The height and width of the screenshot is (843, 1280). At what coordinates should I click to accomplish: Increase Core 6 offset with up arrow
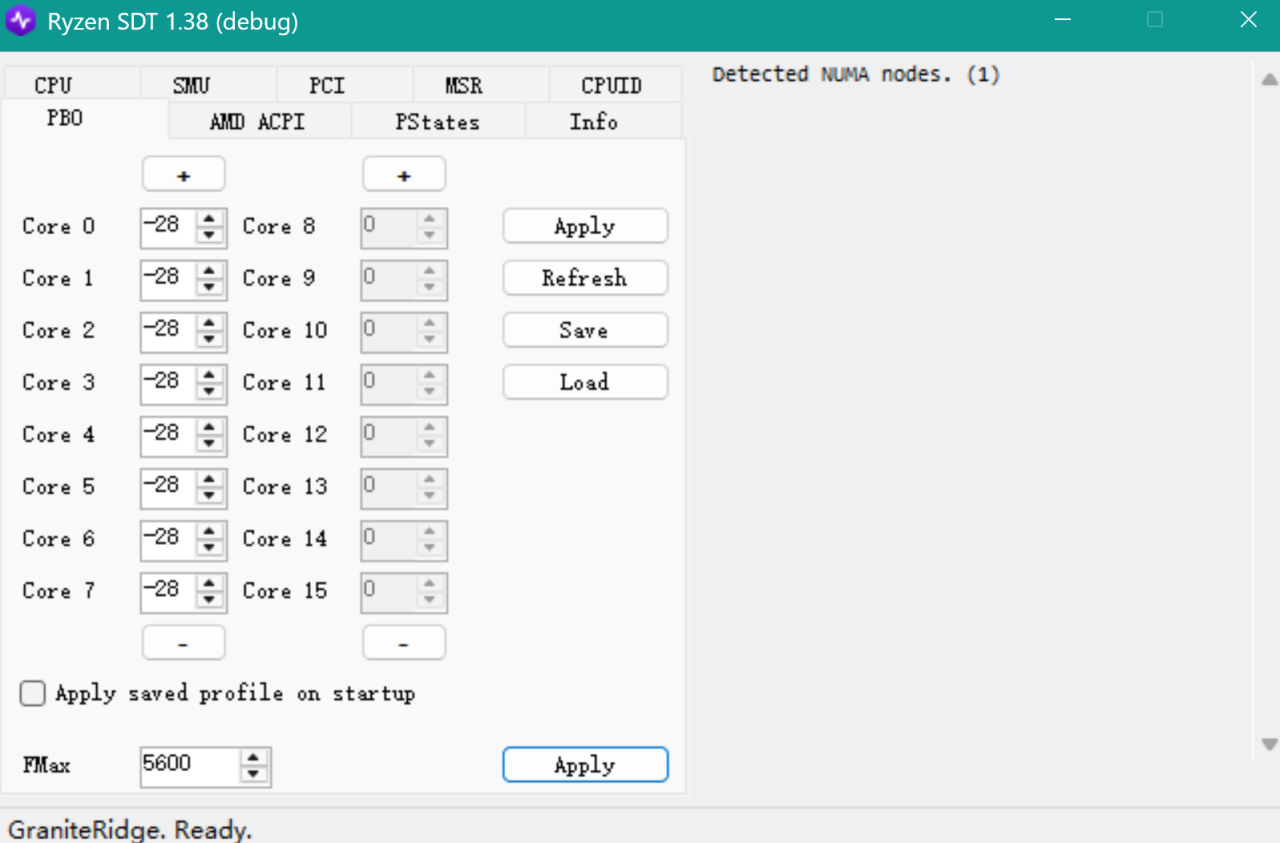[x=209, y=530]
